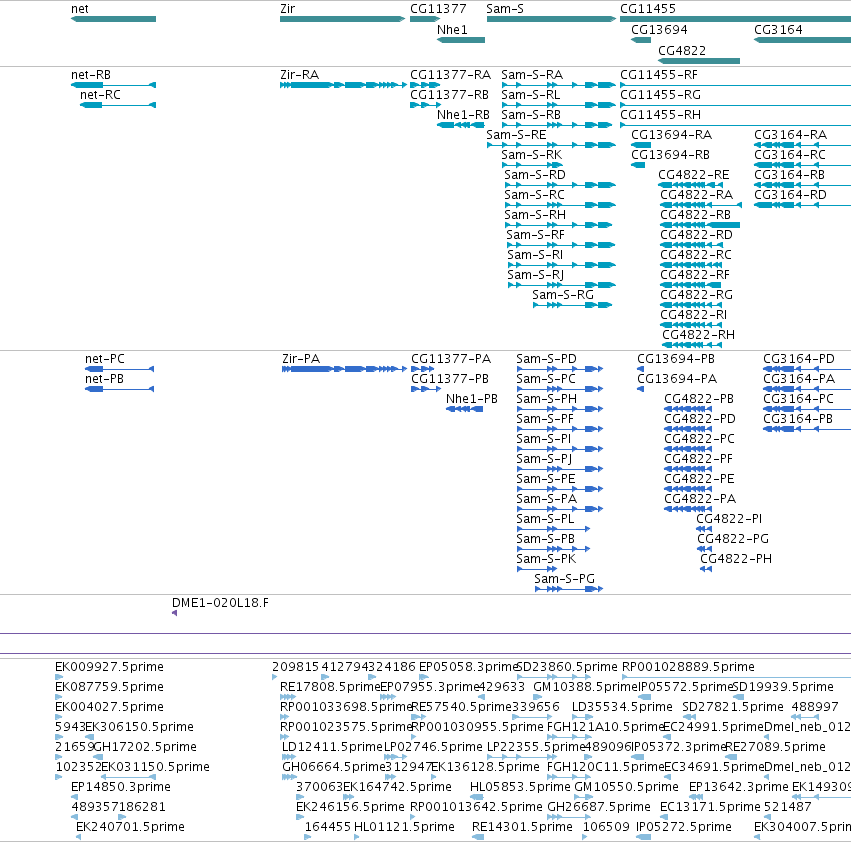Click the CG4822-PB protein
The width and height of the screenshot is (851, 842).
click(688, 409)
